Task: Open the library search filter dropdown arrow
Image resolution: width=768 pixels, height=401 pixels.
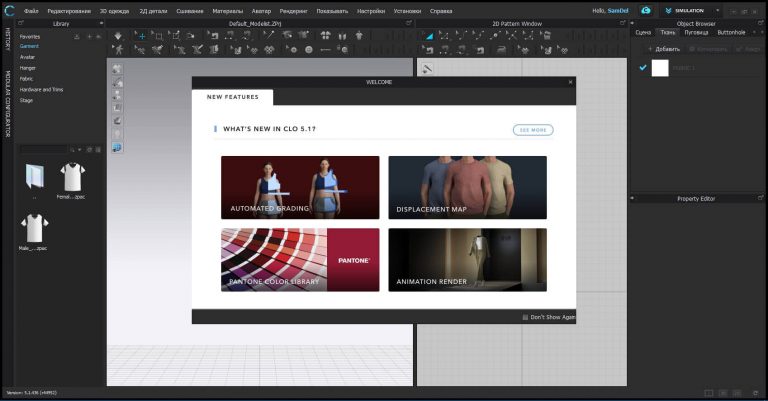Action: point(80,149)
